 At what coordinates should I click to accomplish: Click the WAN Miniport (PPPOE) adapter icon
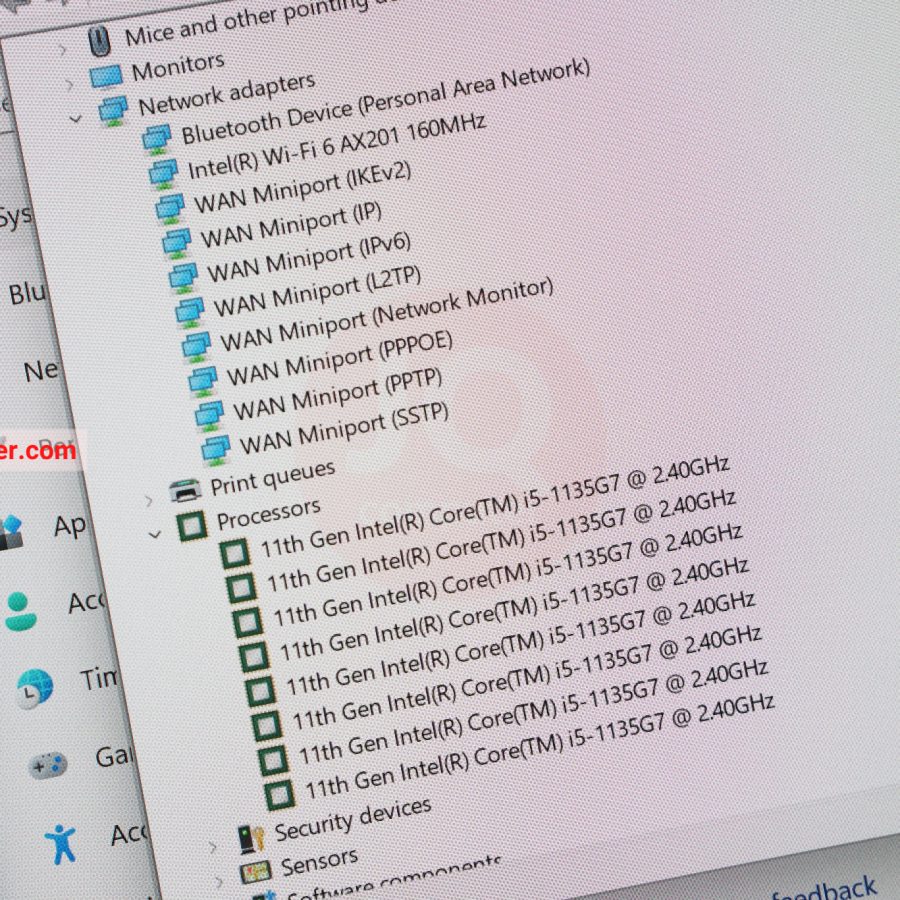pos(203,381)
